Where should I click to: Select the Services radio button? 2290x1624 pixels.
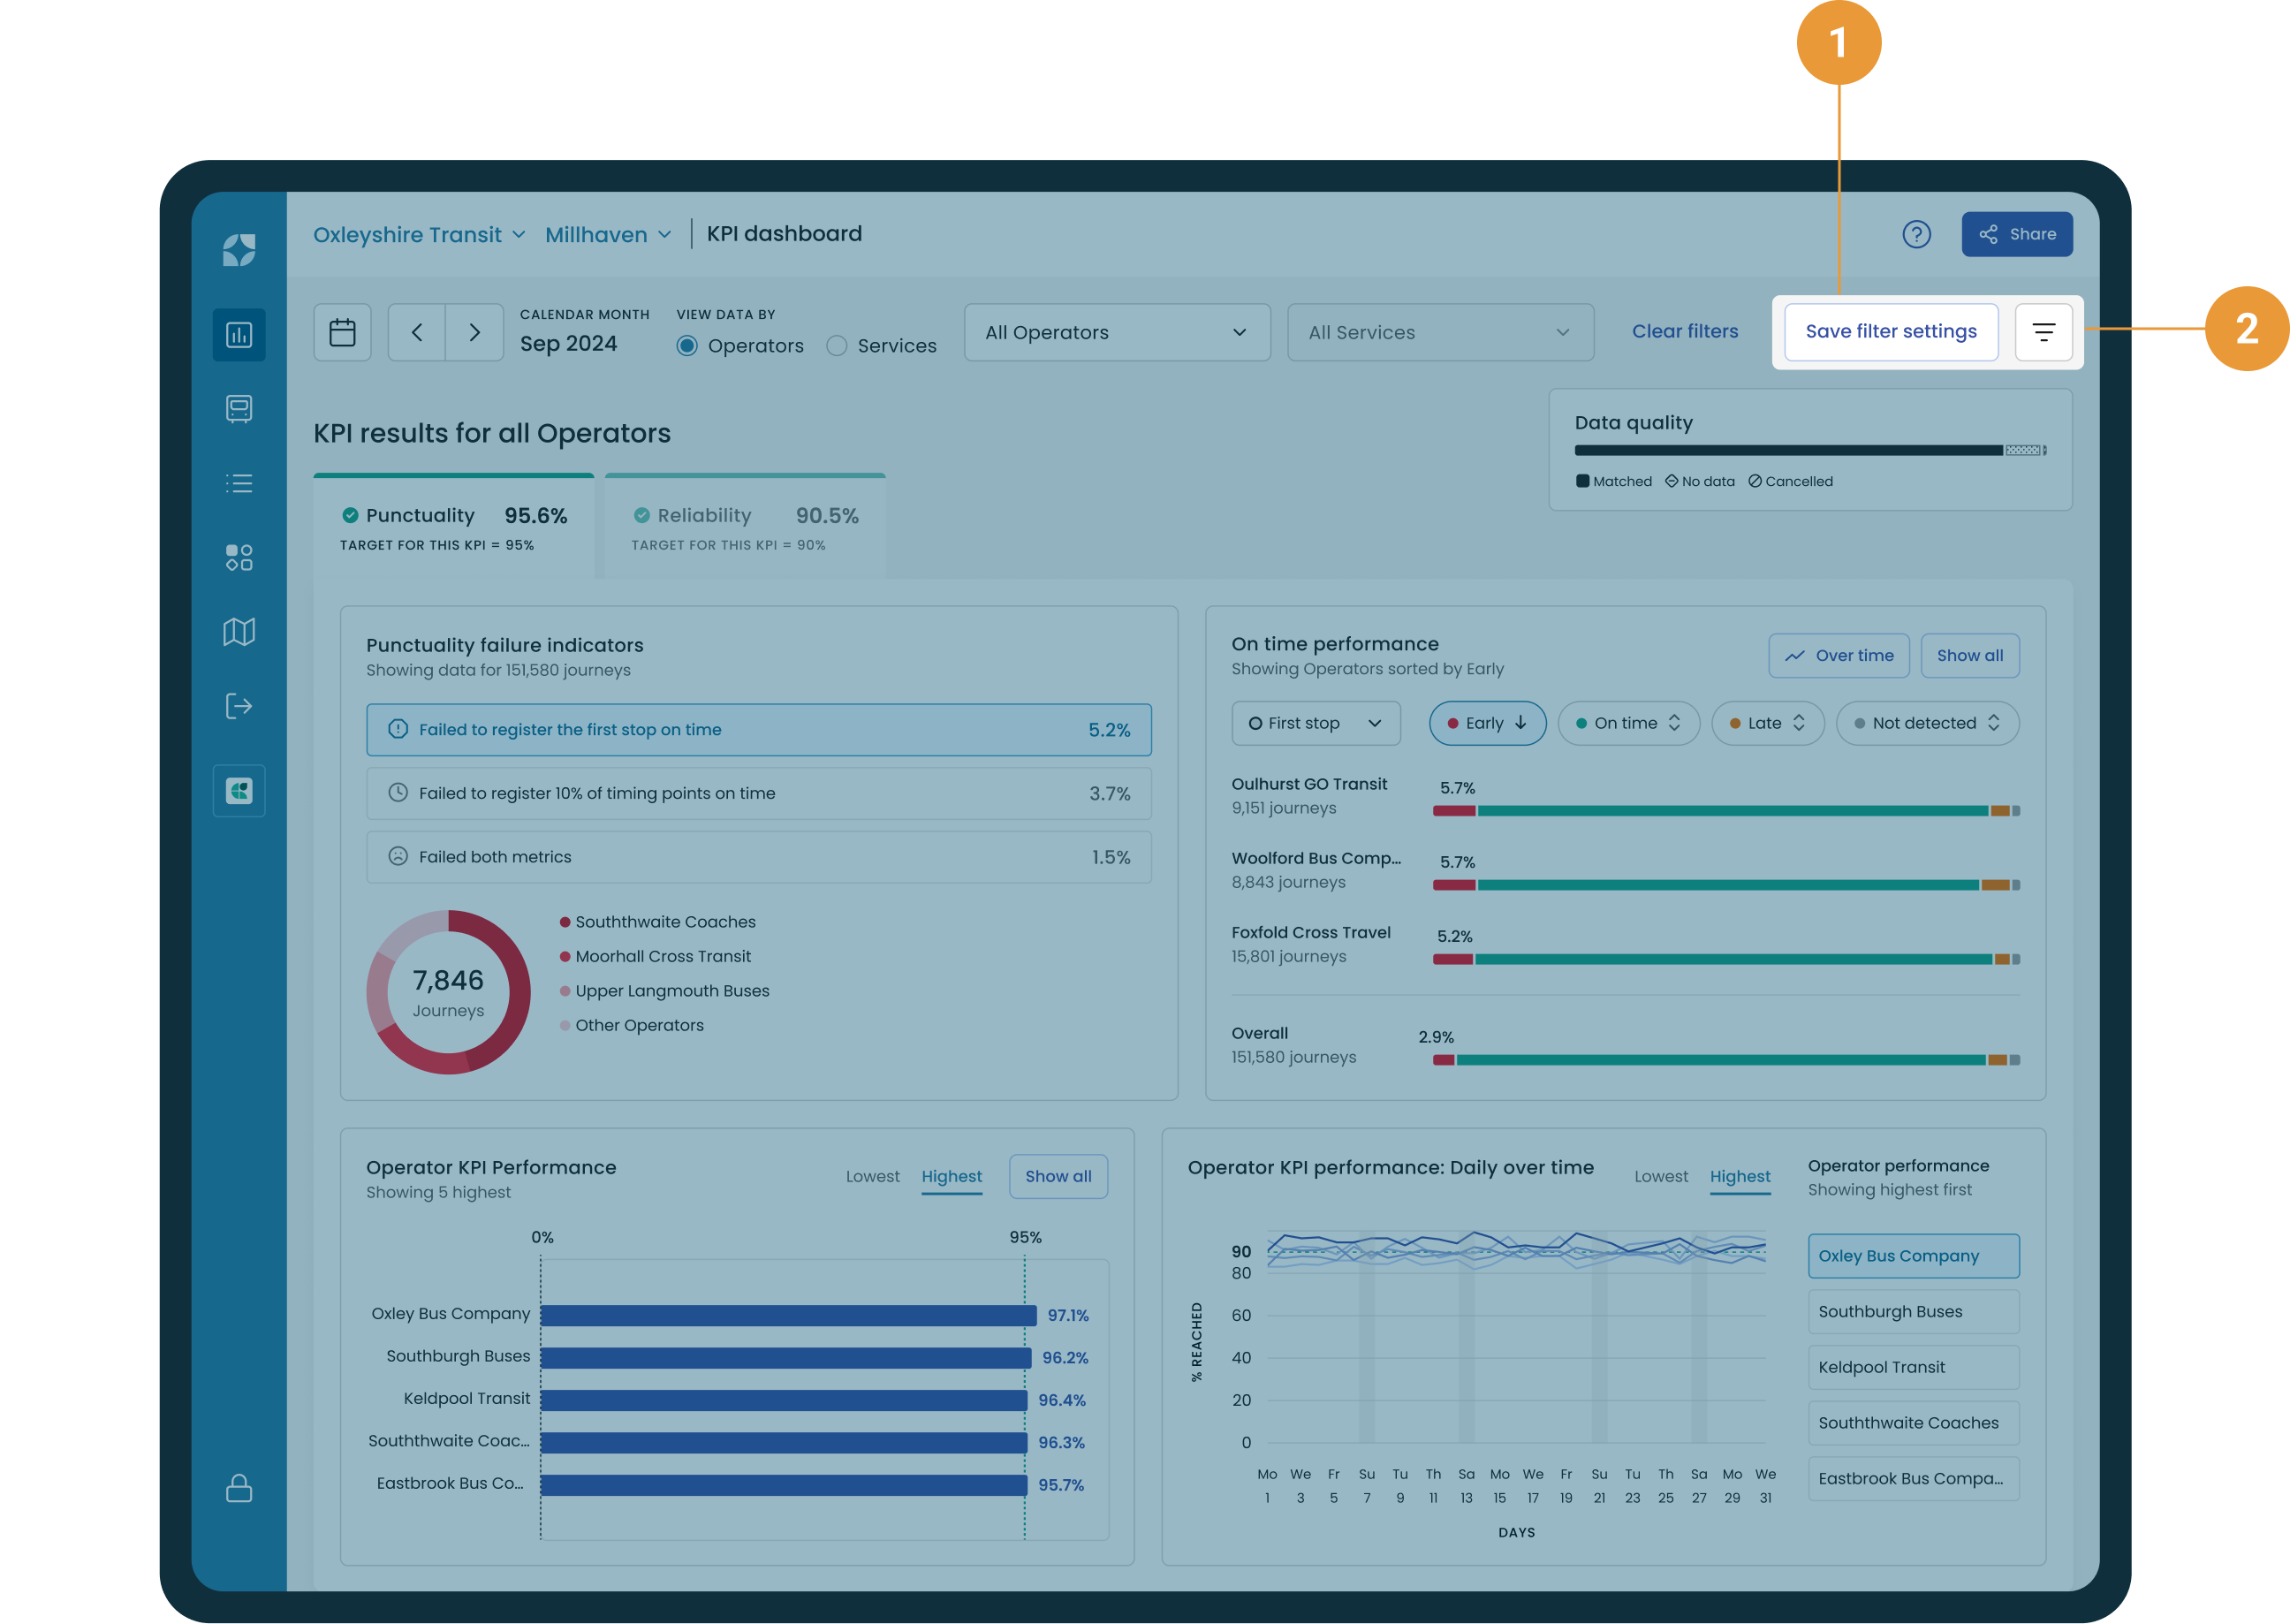click(837, 346)
